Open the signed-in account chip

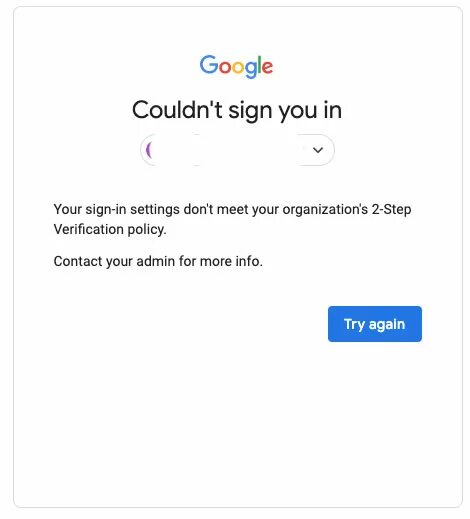(x=237, y=150)
